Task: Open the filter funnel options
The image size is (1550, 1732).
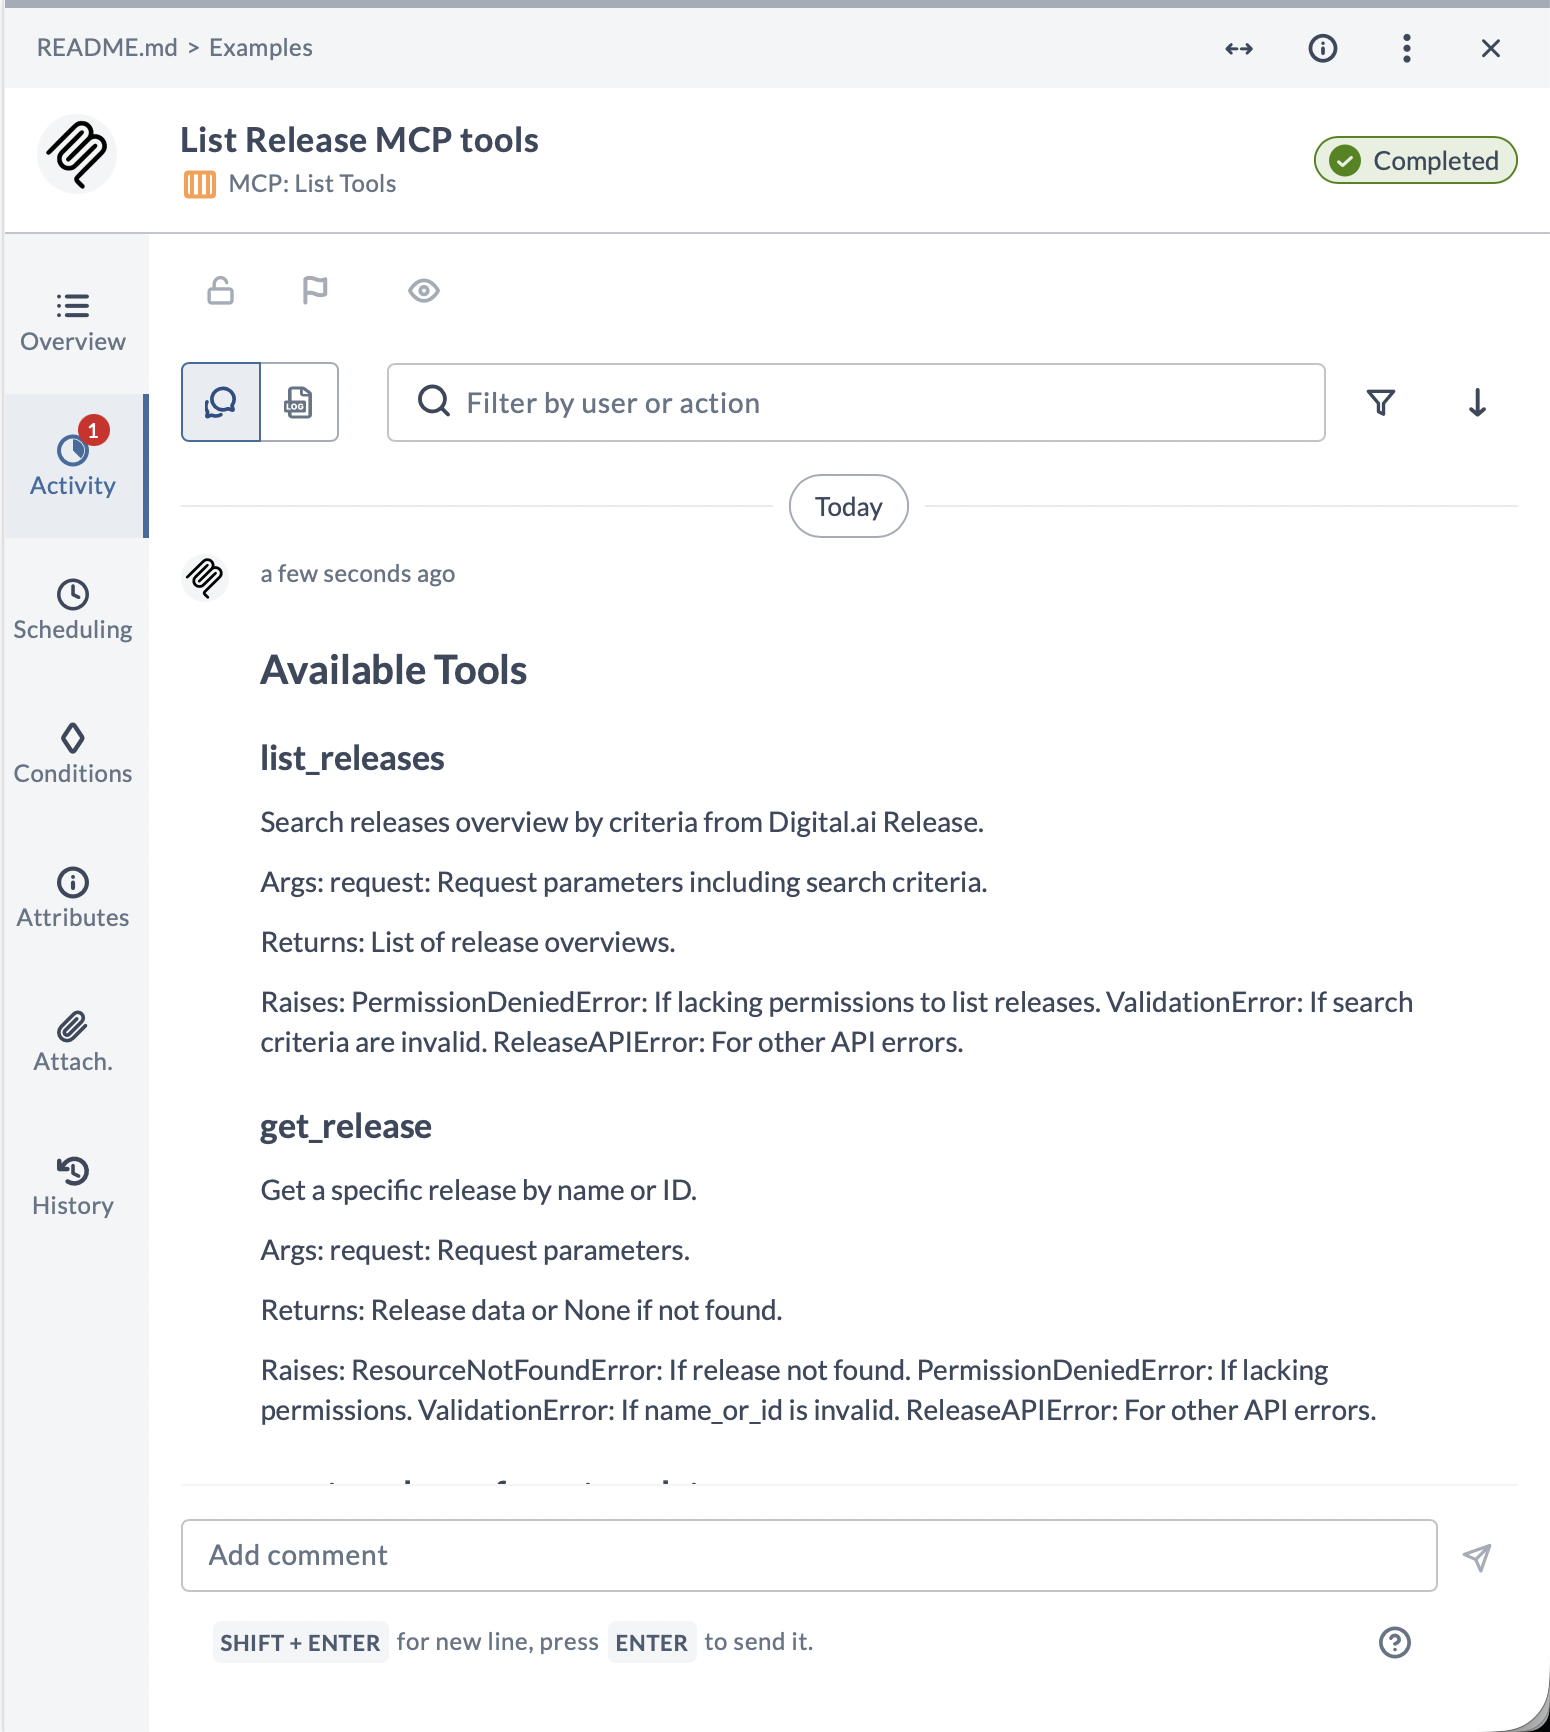Action: [1381, 402]
